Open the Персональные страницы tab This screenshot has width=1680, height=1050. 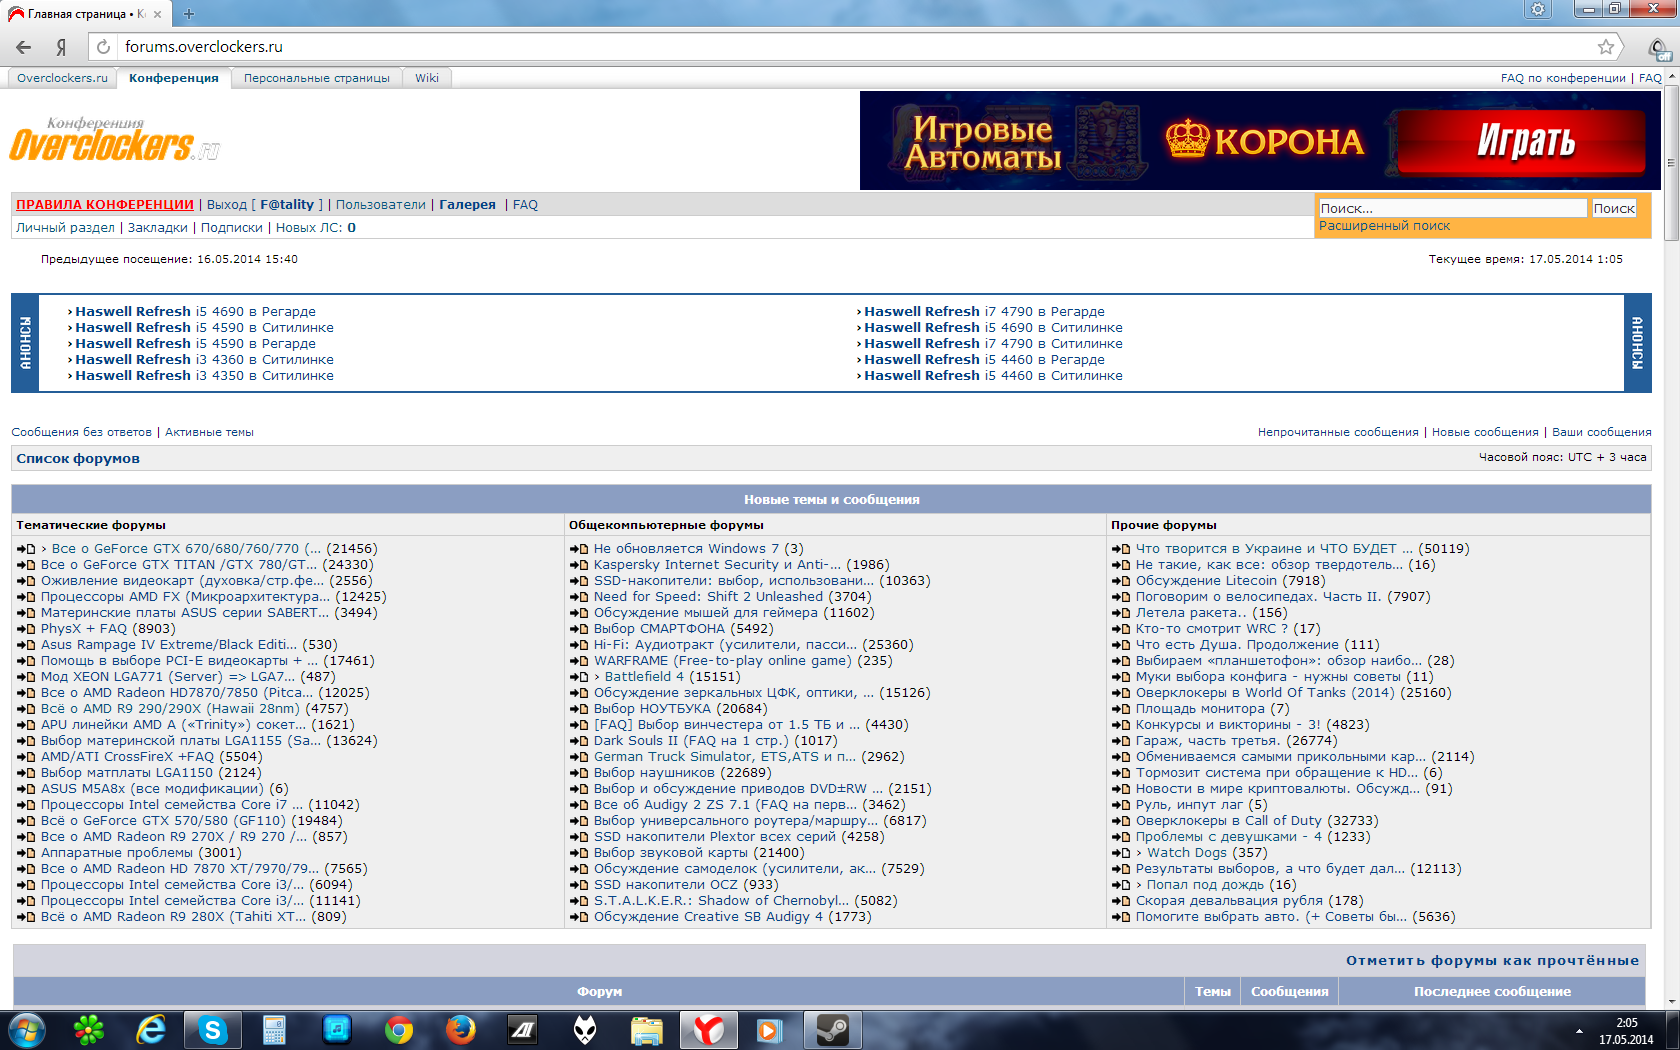tap(317, 78)
